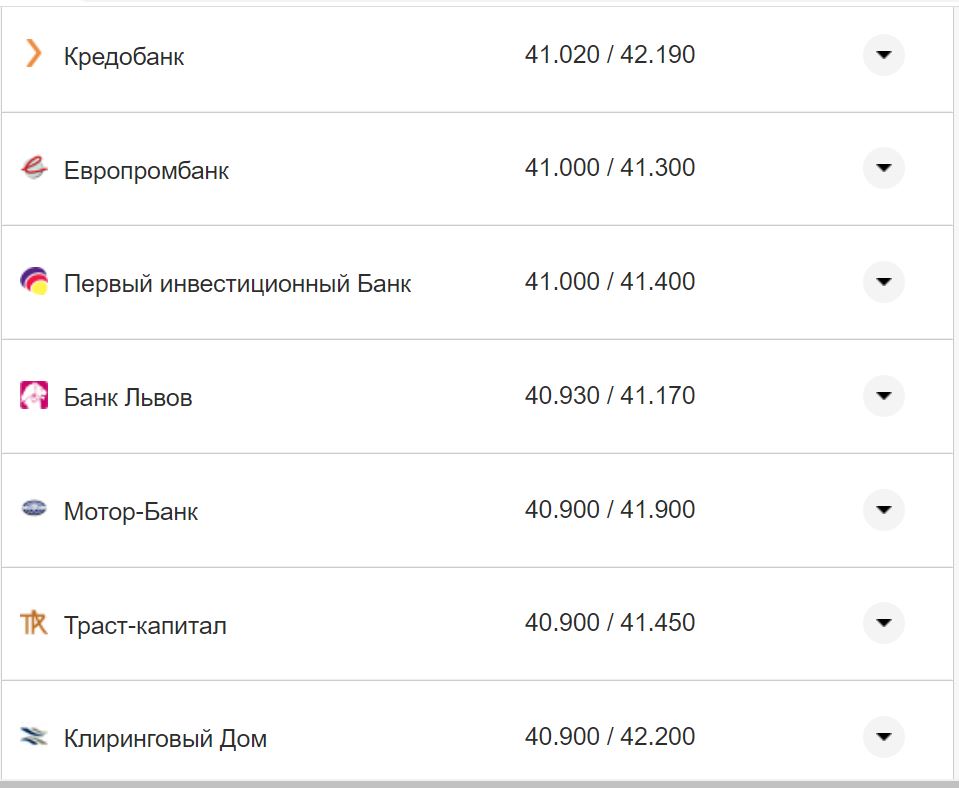Expand the Мотор-Банк rate details dropdown

tap(883, 509)
